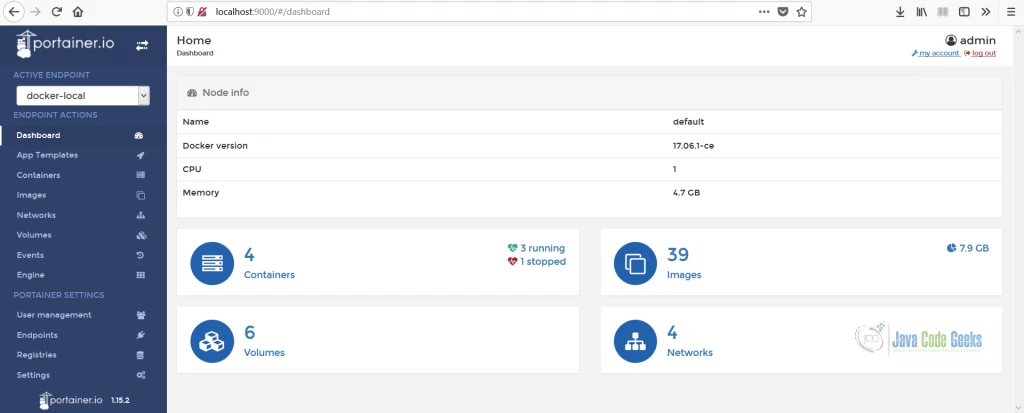Click the round Containers server icon
Image resolution: width=1024 pixels, height=413 pixels.
[212, 263]
